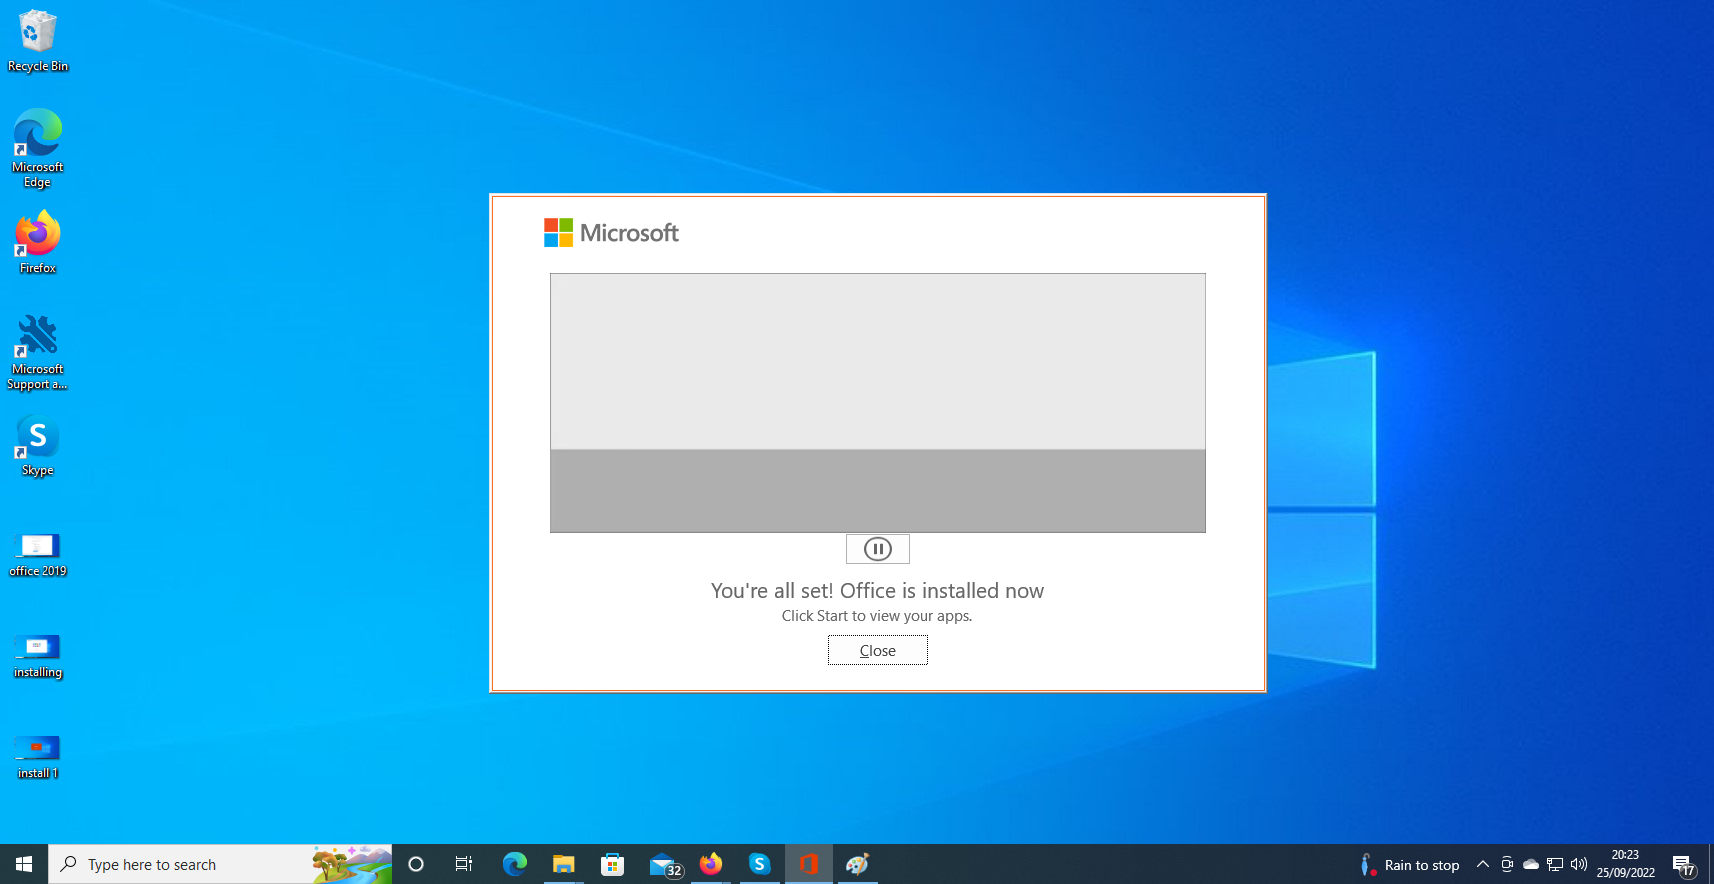Click the Close button in Office installer
1714x884 pixels.
click(x=877, y=650)
